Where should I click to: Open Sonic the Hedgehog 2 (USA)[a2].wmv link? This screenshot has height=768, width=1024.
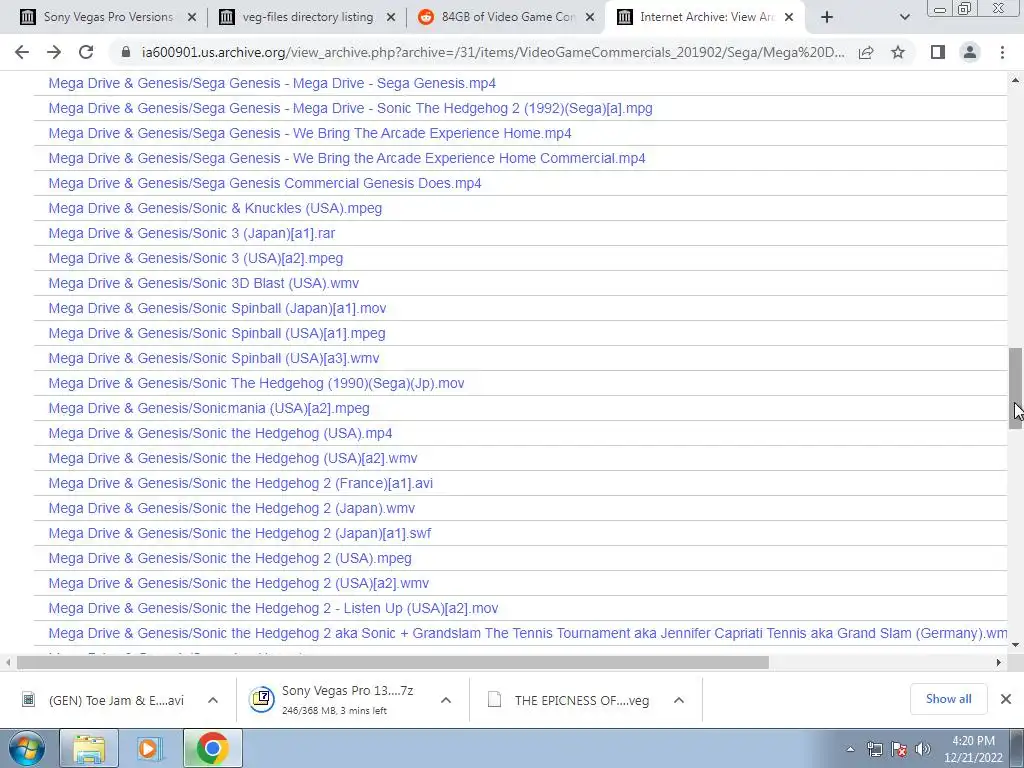pos(238,584)
